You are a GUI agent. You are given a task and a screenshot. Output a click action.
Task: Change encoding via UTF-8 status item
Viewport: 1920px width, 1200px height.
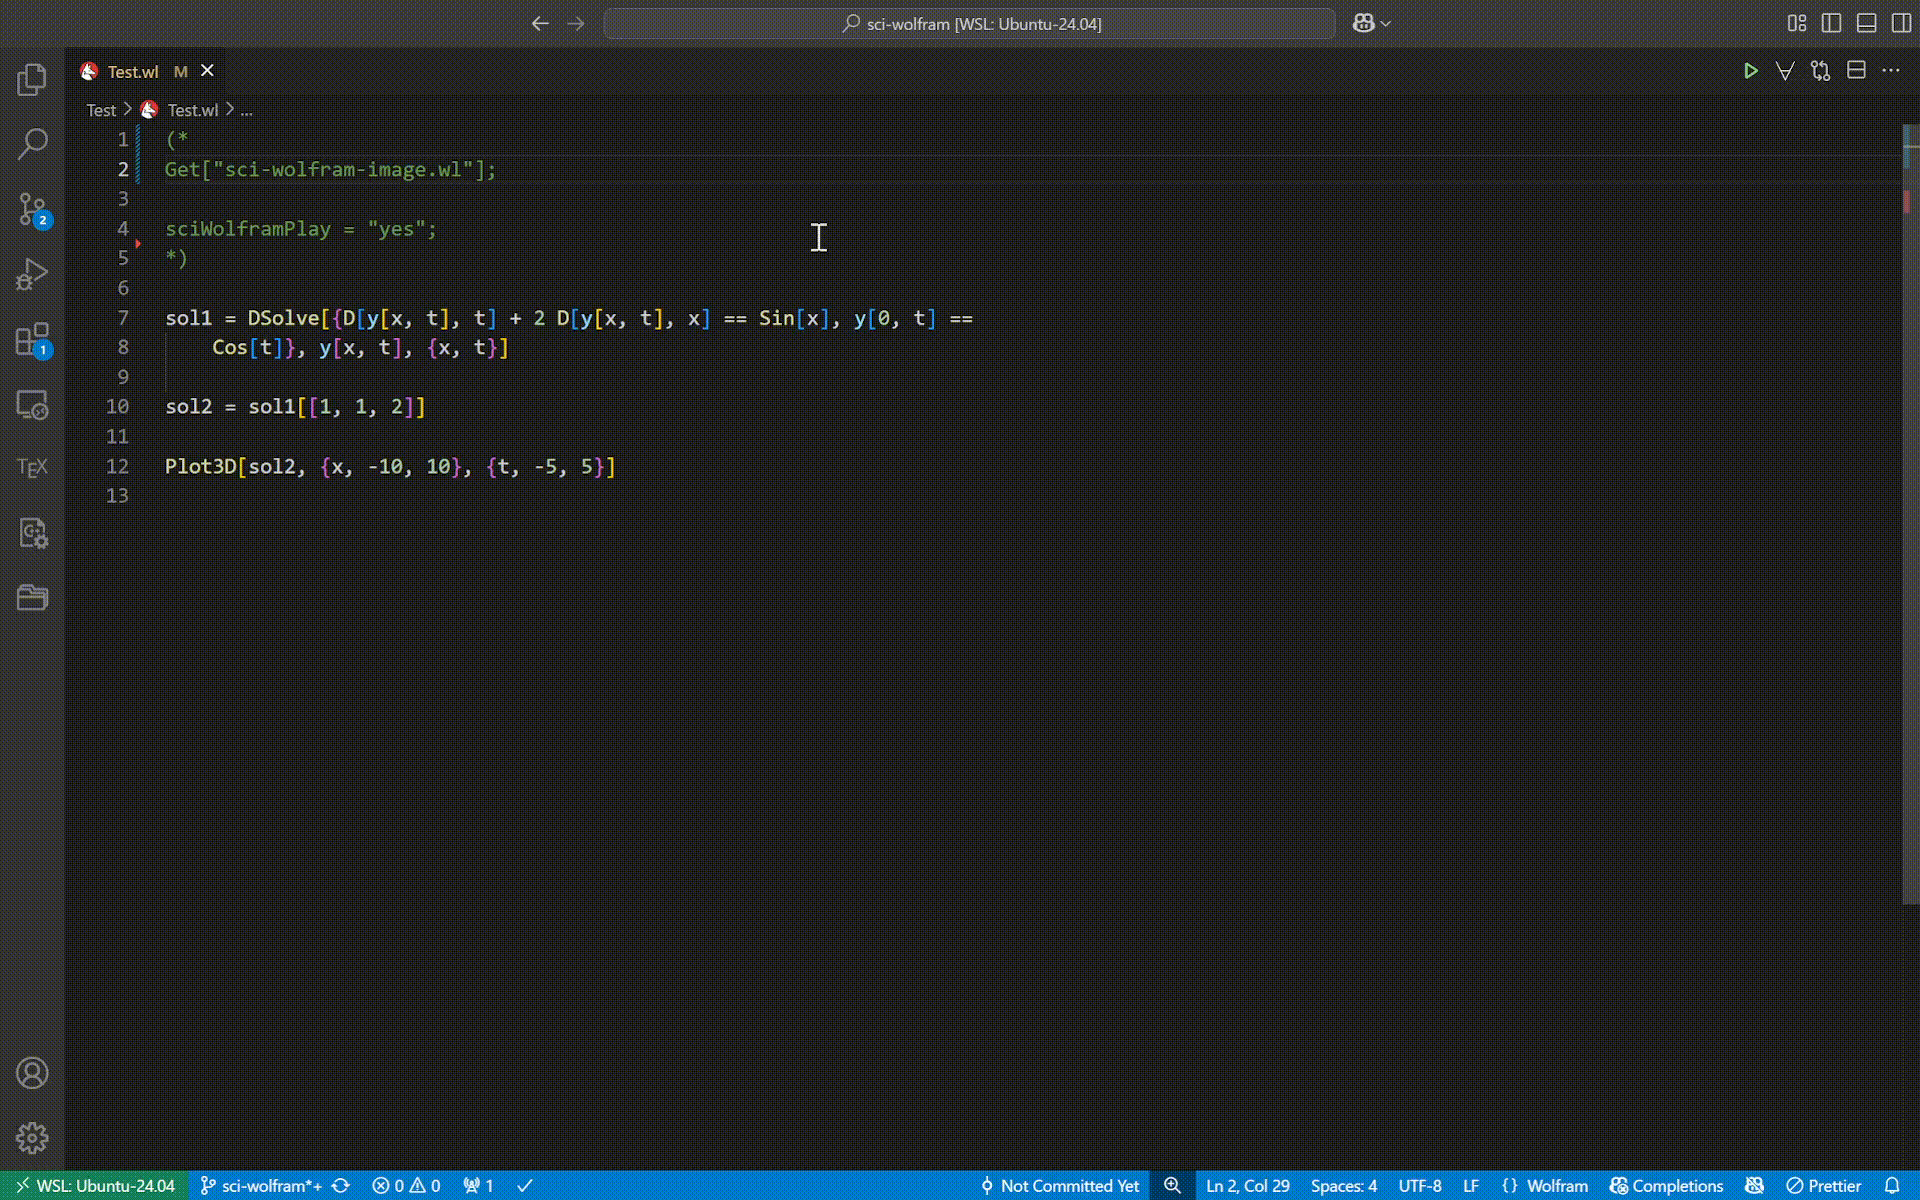[1420, 1186]
